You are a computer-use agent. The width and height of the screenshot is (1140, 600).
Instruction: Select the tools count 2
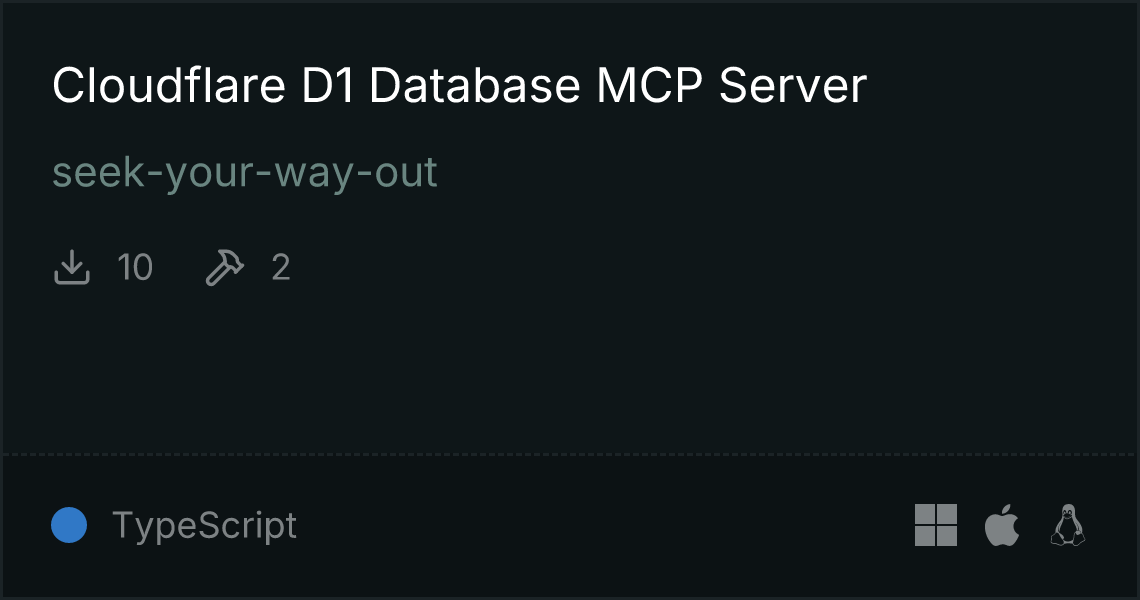click(x=281, y=267)
